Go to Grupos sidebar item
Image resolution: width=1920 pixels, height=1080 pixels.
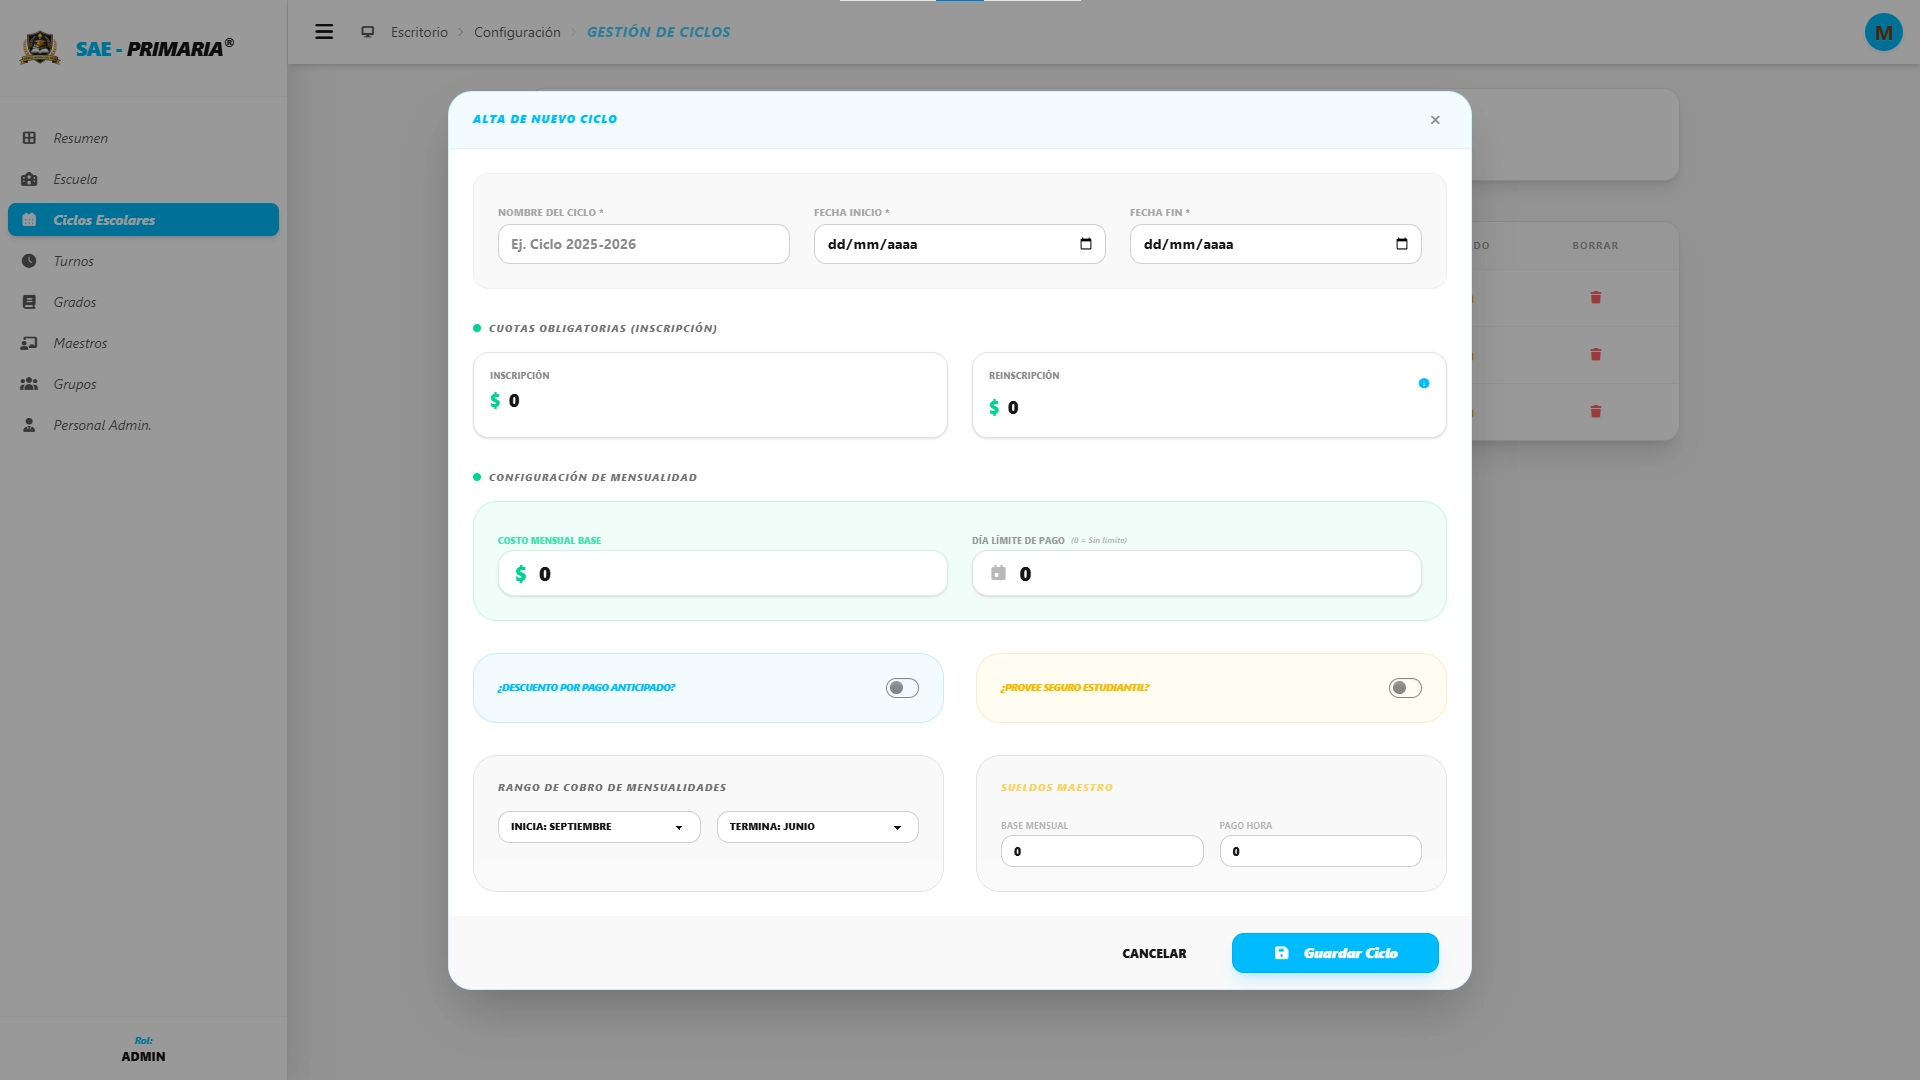75,384
